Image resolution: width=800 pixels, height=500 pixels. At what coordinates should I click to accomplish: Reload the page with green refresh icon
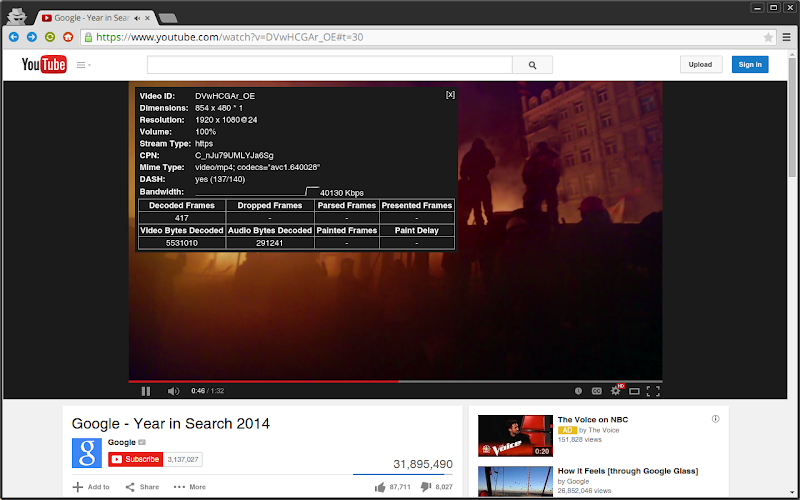[49, 37]
